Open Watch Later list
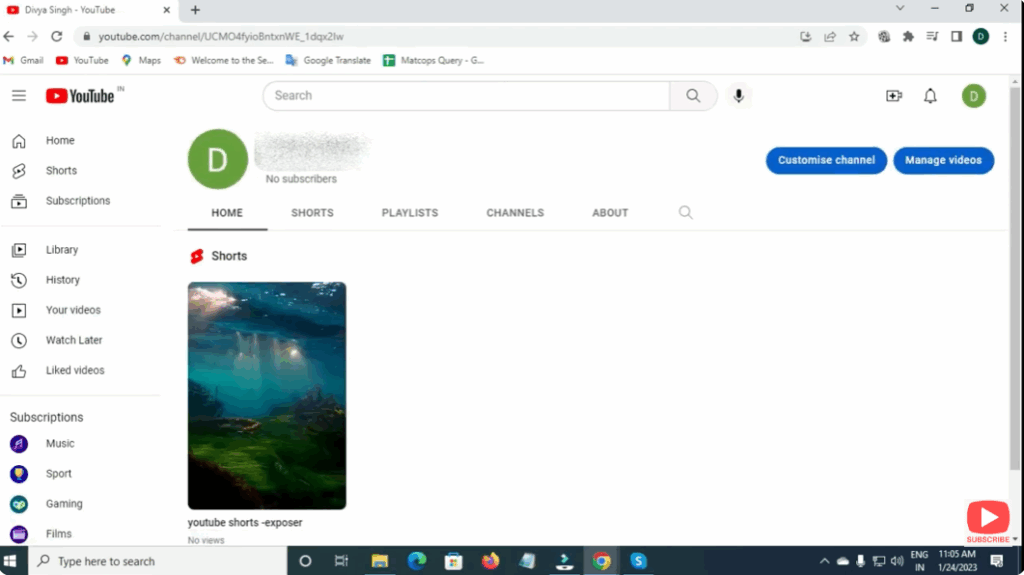The image size is (1024, 575). tap(74, 340)
